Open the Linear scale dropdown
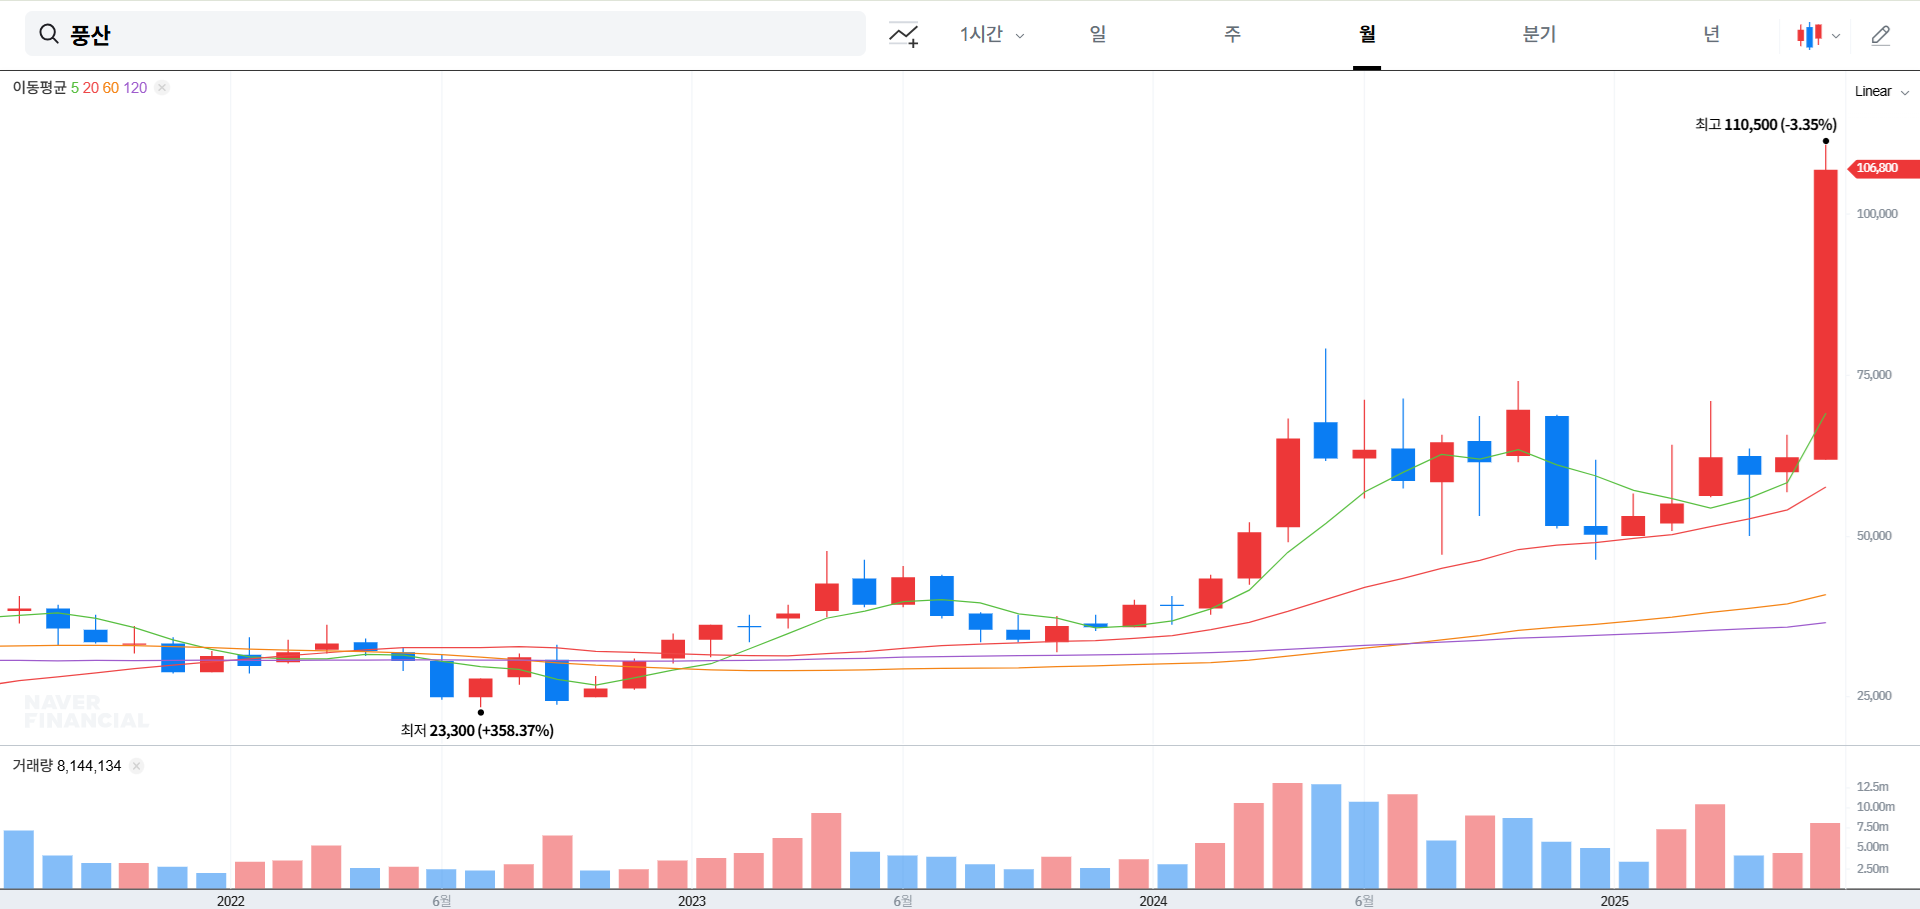The height and width of the screenshot is (909, 1920). coord(1882,91)
